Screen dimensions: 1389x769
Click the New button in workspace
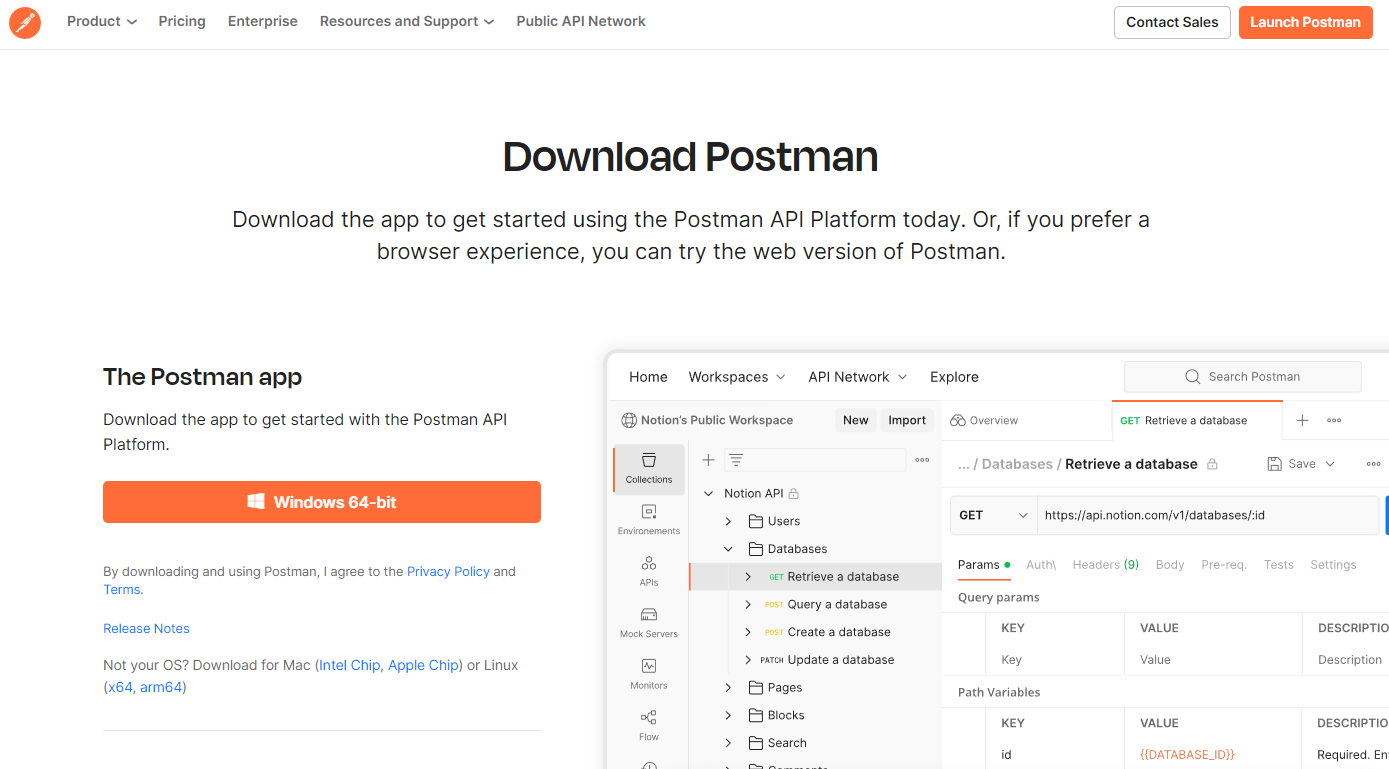[856, 420]
